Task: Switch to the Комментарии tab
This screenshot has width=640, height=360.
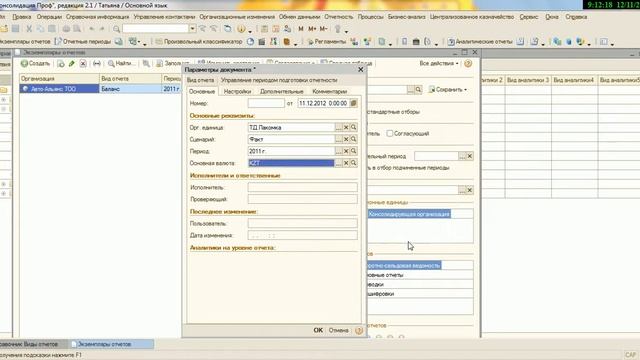Action: tap(329, 91)
